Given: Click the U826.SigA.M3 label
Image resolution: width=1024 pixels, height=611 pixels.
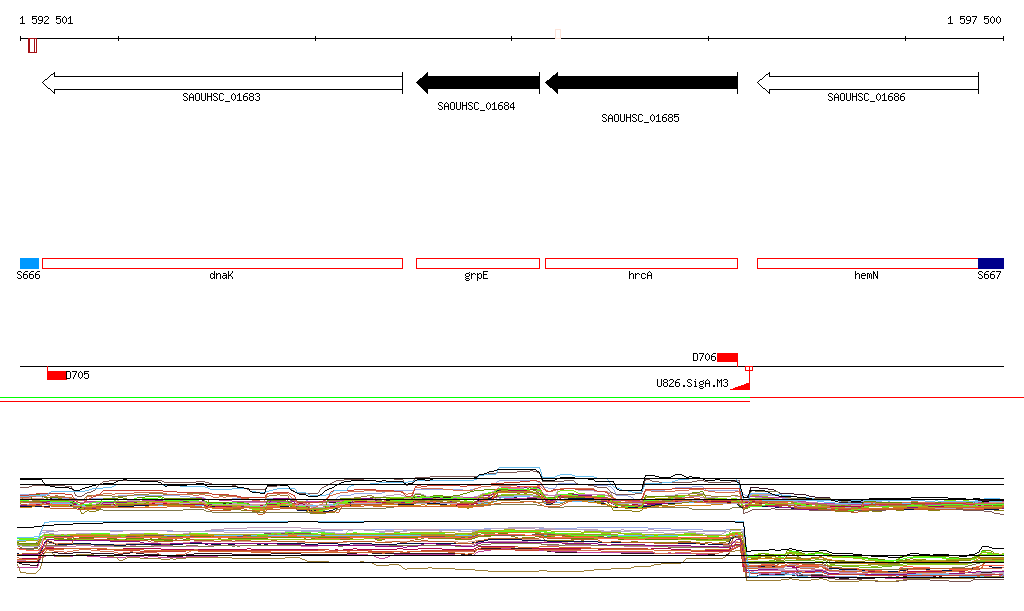Looking at the screenshot, I should pyautogui.click(x=692, y=383).
